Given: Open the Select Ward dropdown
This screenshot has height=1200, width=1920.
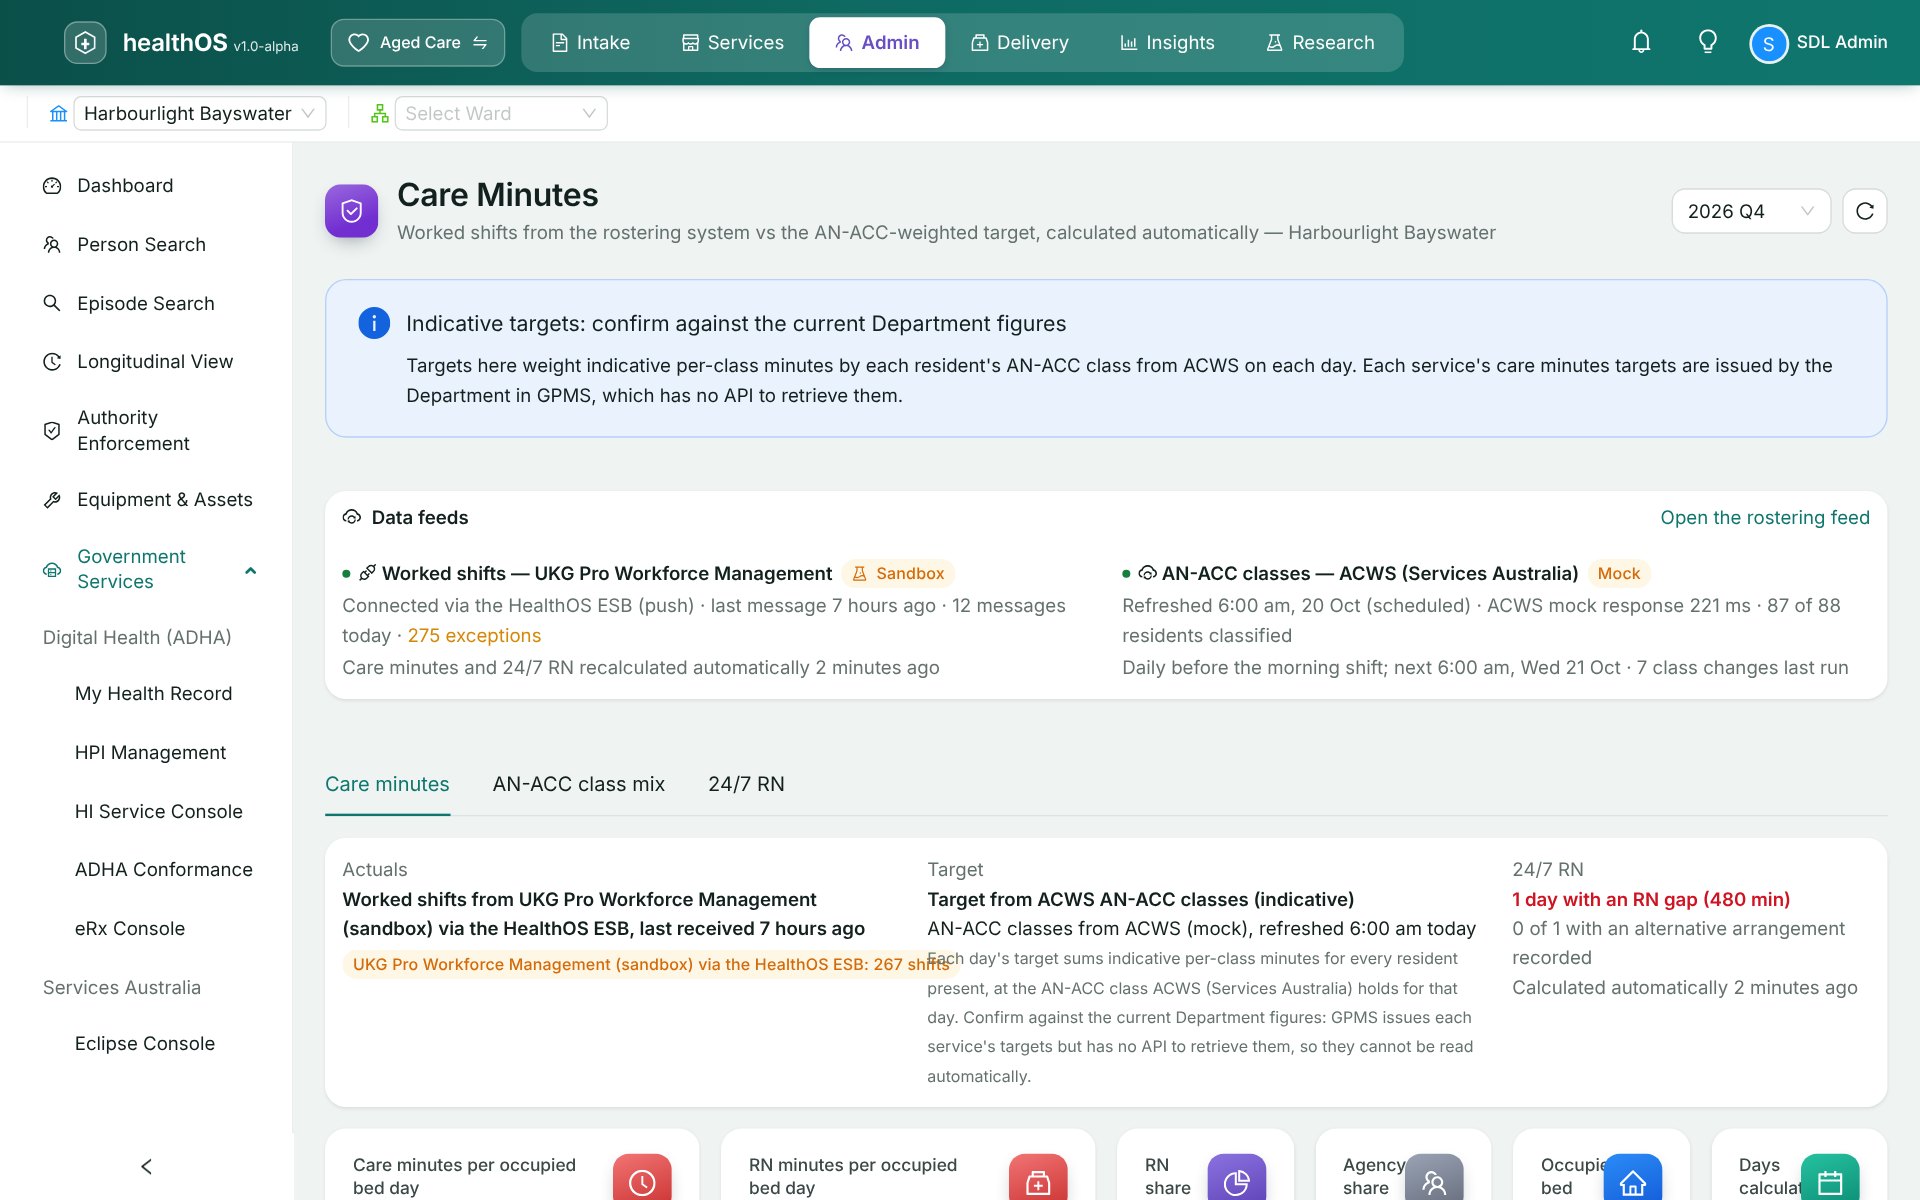Looking at the screenshot, I should tap(501, 113).
